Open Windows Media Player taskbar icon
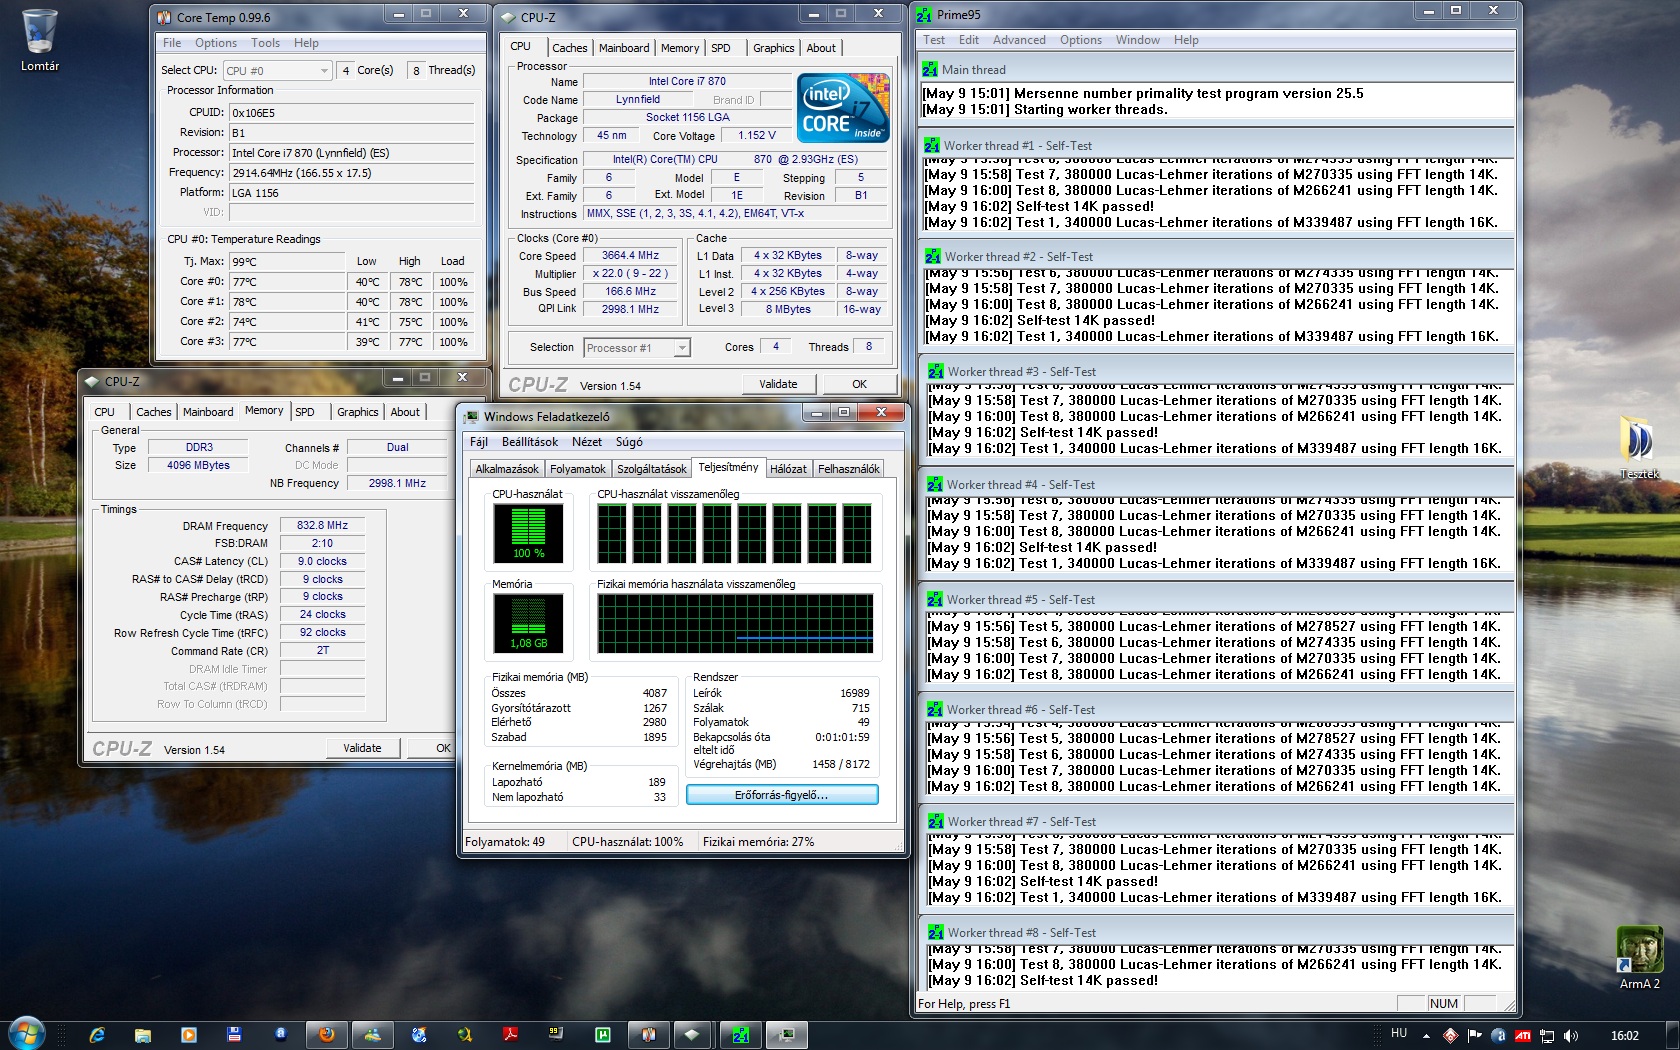This screenshot has width=1680, height=1050. 189,1035
